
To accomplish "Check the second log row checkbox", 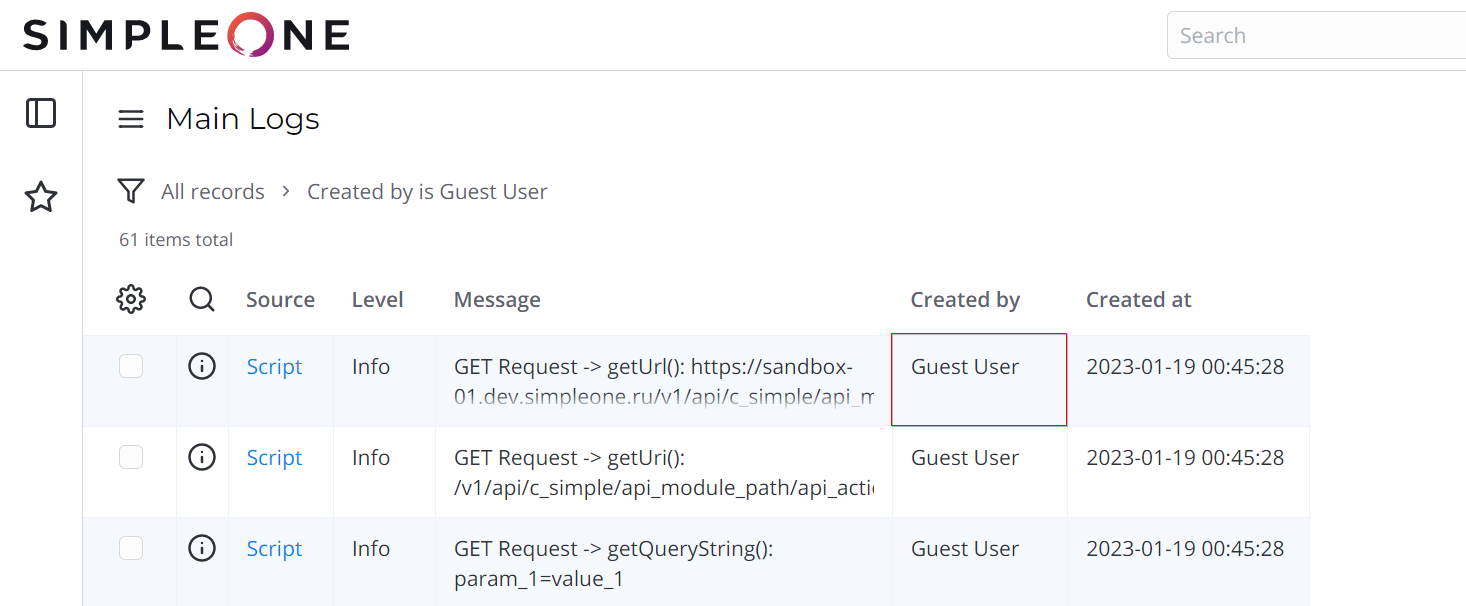I will tap(131, 458).
